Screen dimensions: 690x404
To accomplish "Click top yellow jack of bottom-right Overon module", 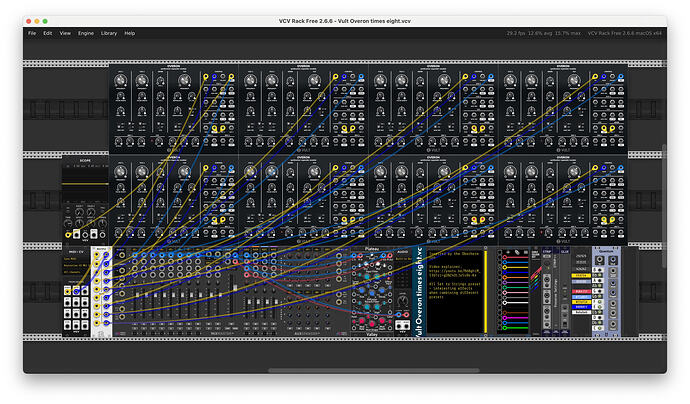I will [x=595, y=168].
